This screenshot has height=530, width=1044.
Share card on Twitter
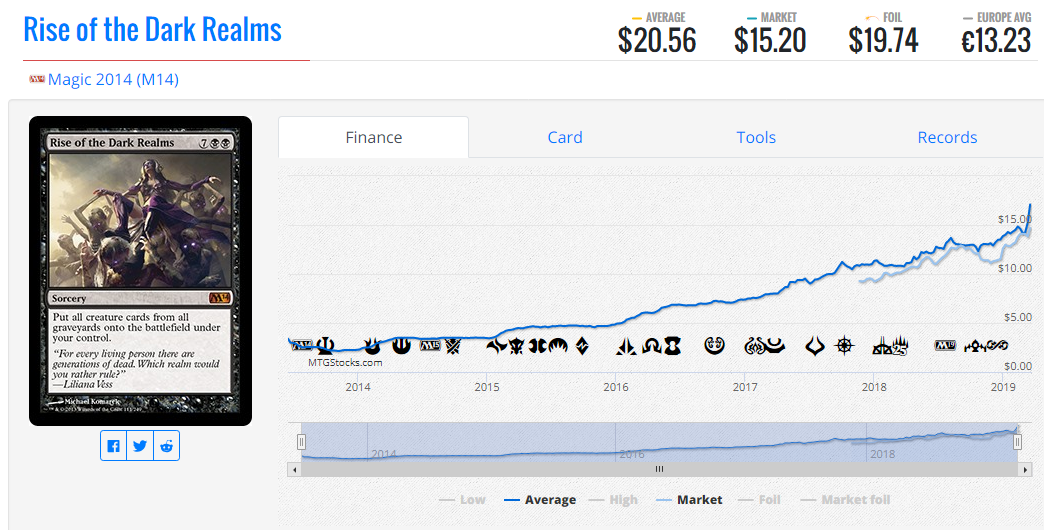pyautogui.click(x=140, y=445)
